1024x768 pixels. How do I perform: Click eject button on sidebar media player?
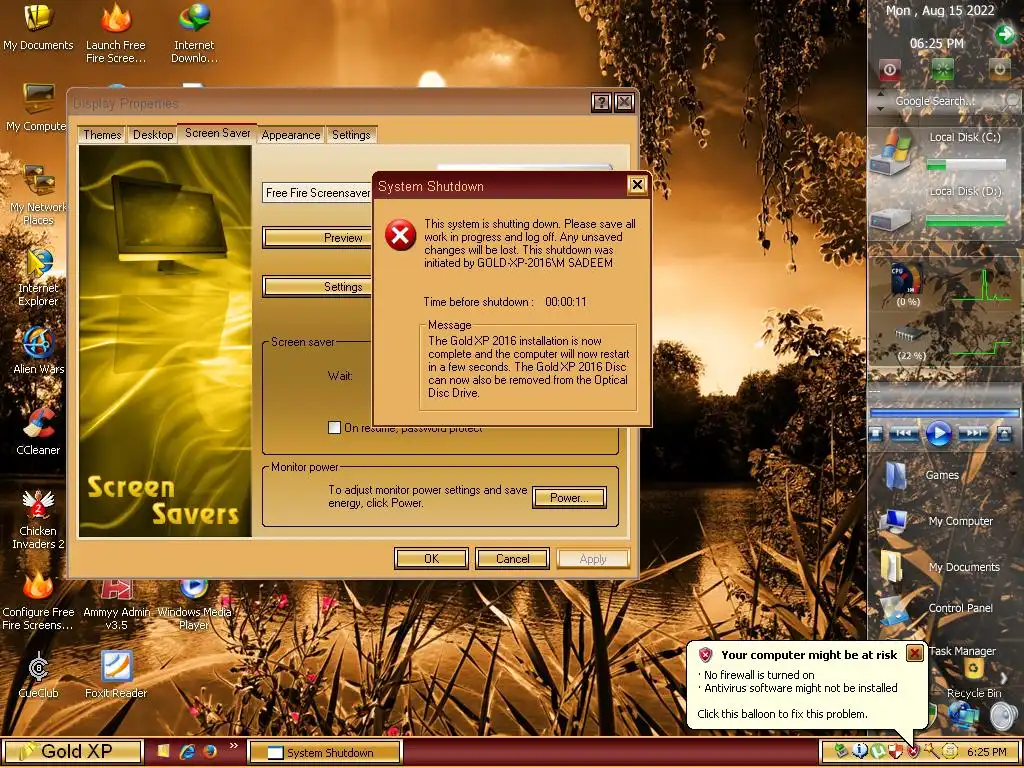point(1005,433)
